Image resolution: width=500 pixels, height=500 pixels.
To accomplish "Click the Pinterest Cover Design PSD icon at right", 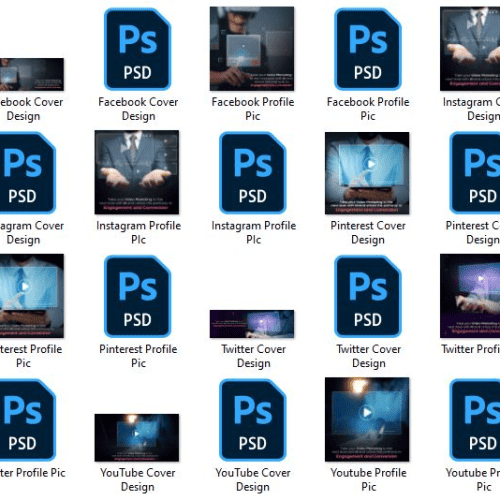I will point(475,173).
